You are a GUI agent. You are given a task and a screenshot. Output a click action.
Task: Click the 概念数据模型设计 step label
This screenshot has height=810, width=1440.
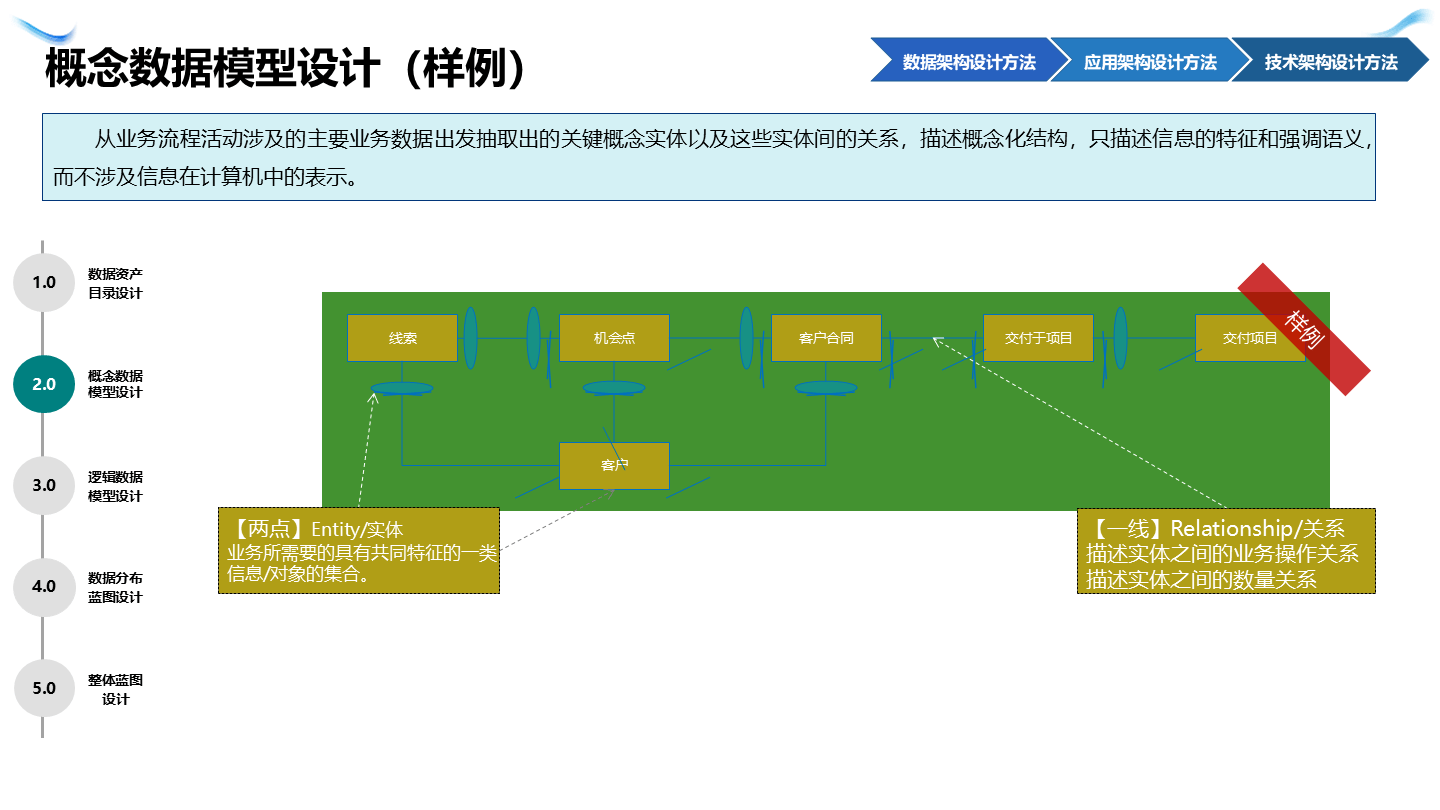tap(115, 384)
